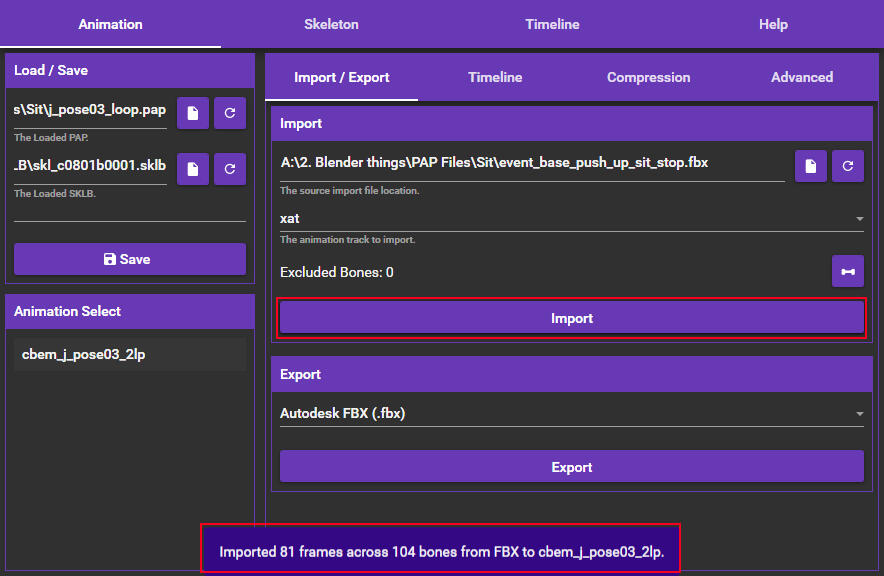Open the Advanced sub-tab
This screenshot has width=884, height=576.
pos(802,77)
